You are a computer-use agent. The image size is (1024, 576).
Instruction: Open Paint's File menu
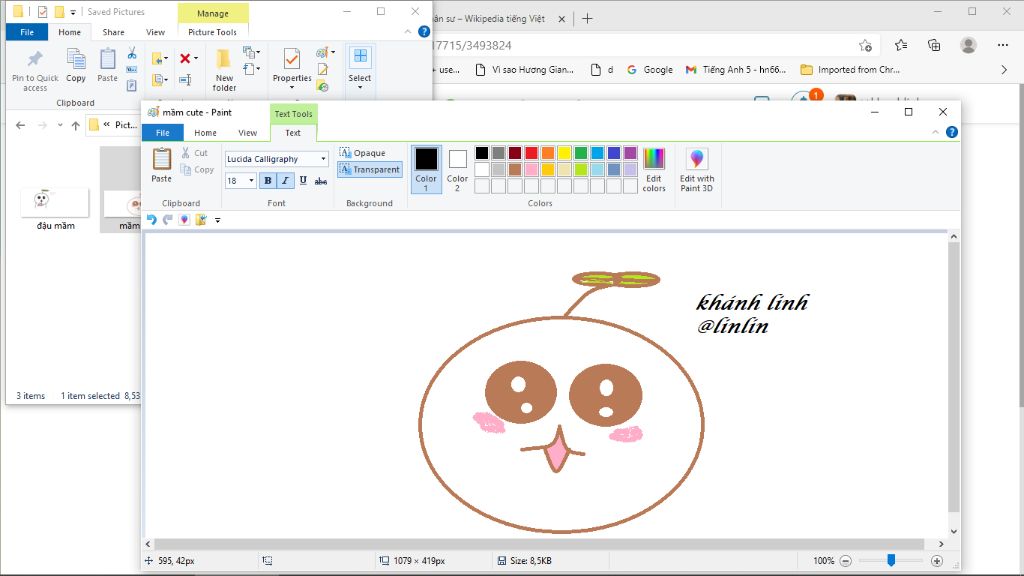point(163,132)
